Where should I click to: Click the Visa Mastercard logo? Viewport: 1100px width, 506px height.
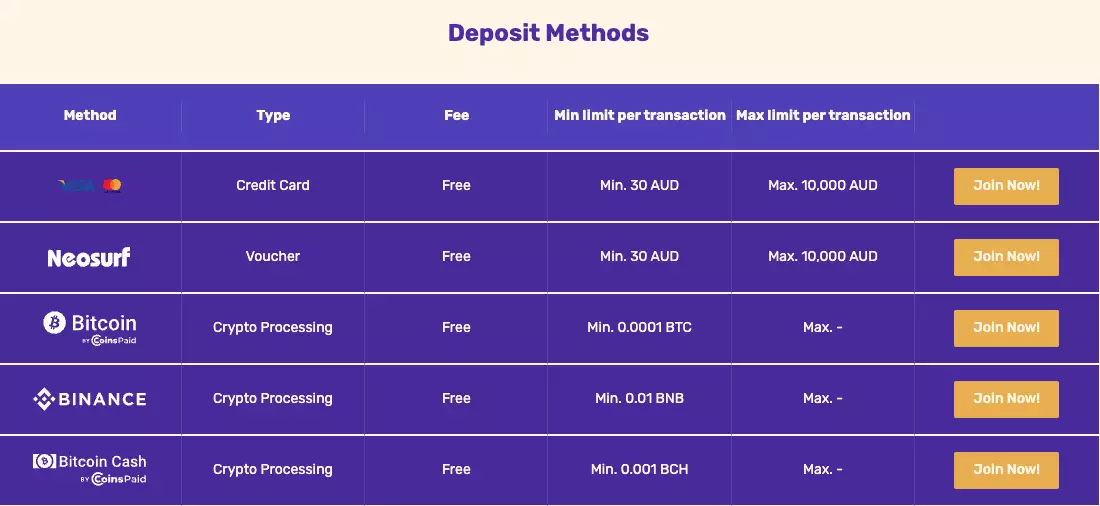[x=90, y=186]
